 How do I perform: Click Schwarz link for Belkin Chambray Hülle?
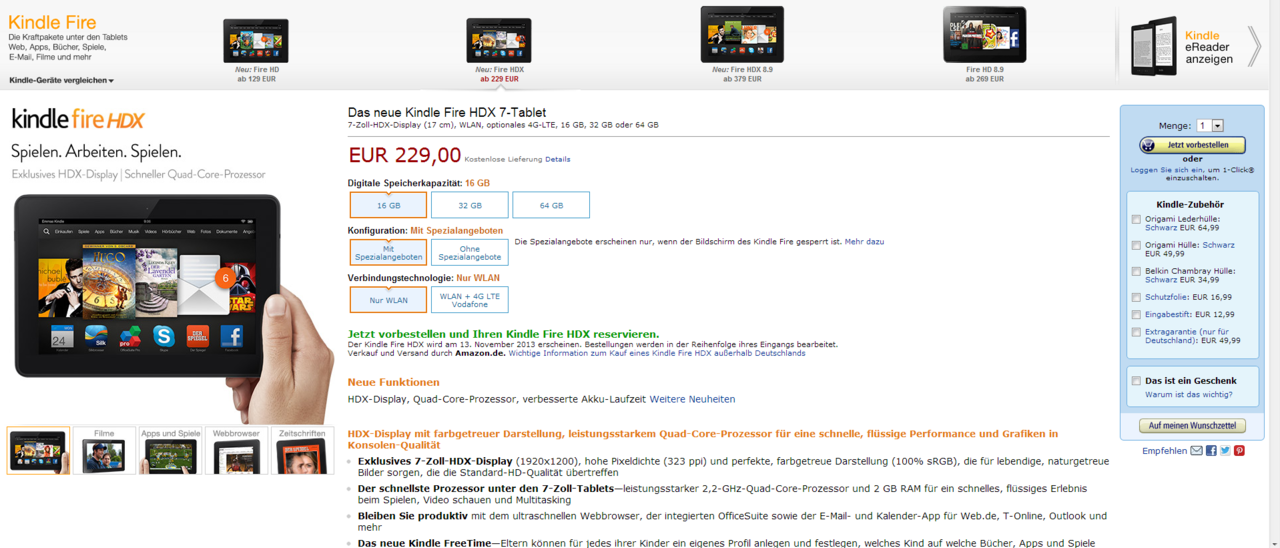[x=1162, y=280]
